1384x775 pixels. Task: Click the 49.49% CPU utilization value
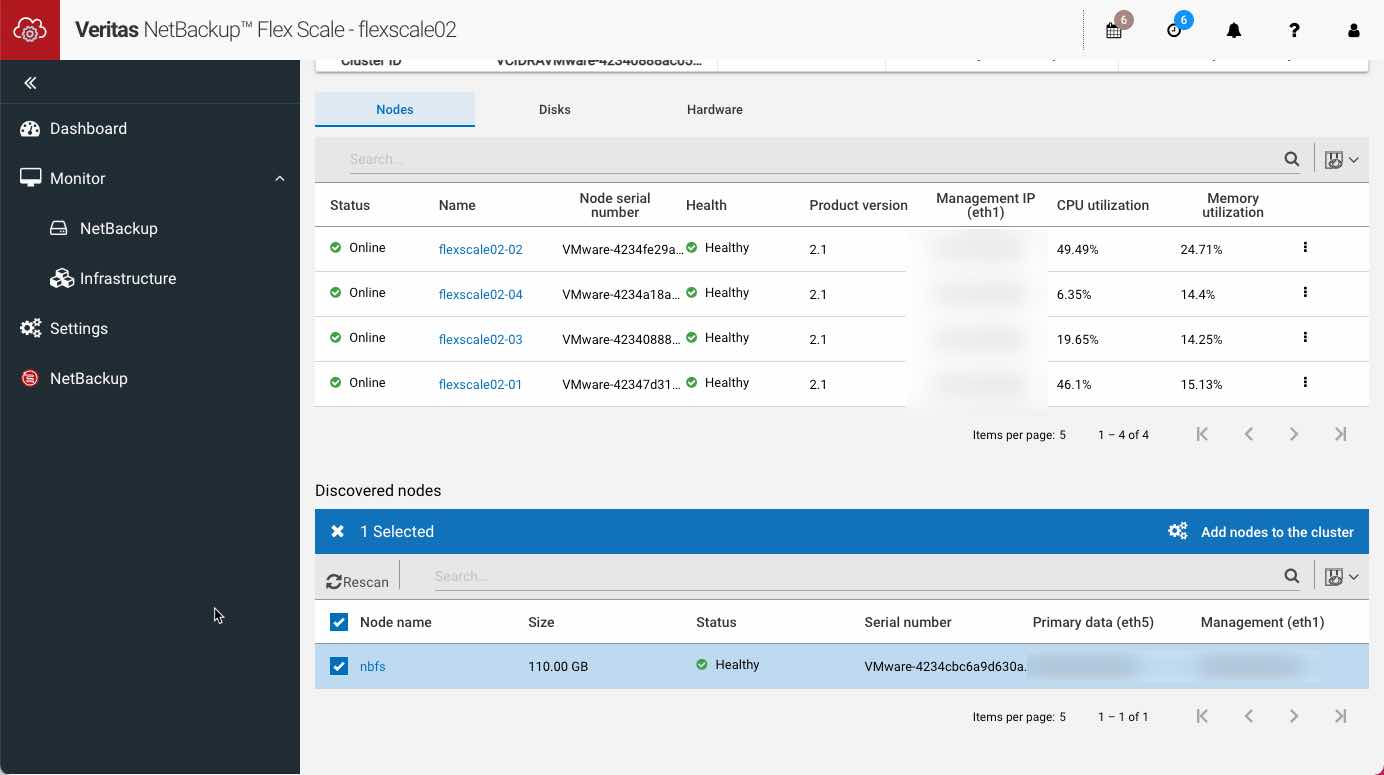point(1078,249)
